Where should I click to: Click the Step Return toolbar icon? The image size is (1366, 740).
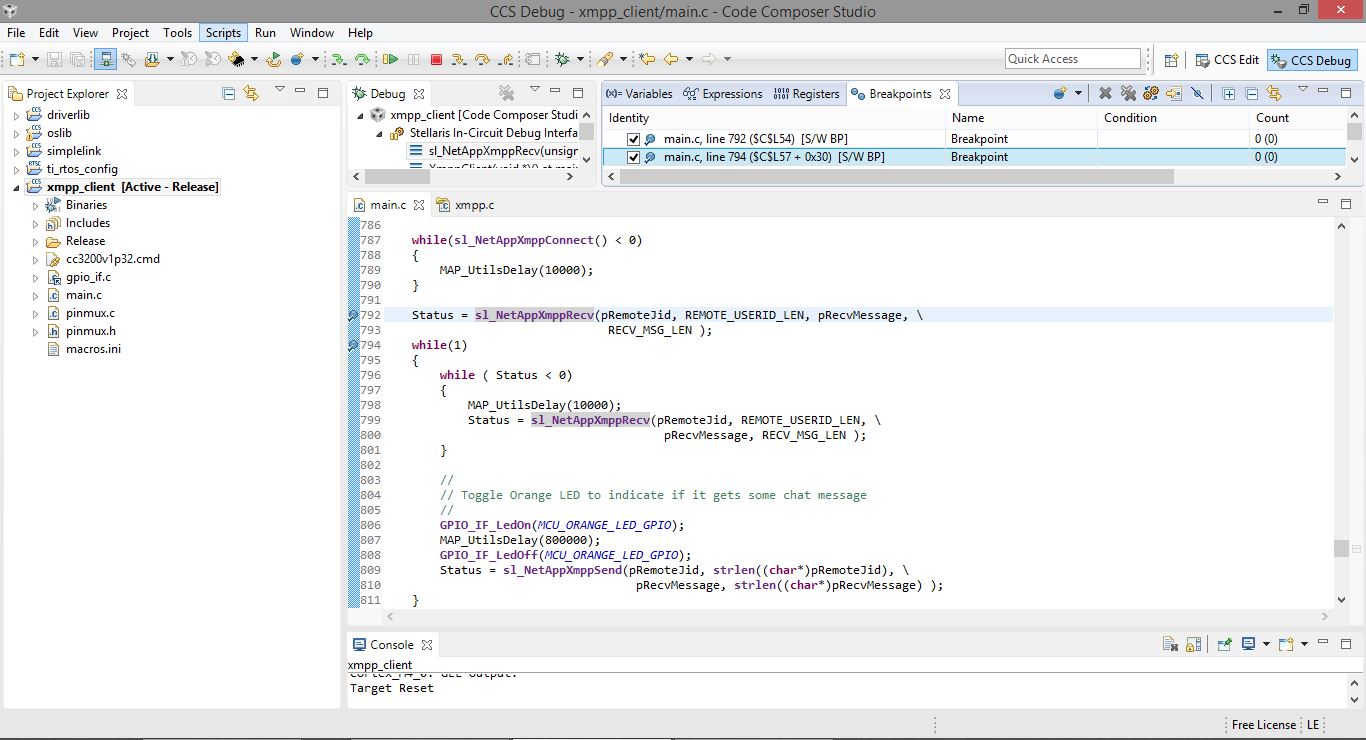click(506, 60)
